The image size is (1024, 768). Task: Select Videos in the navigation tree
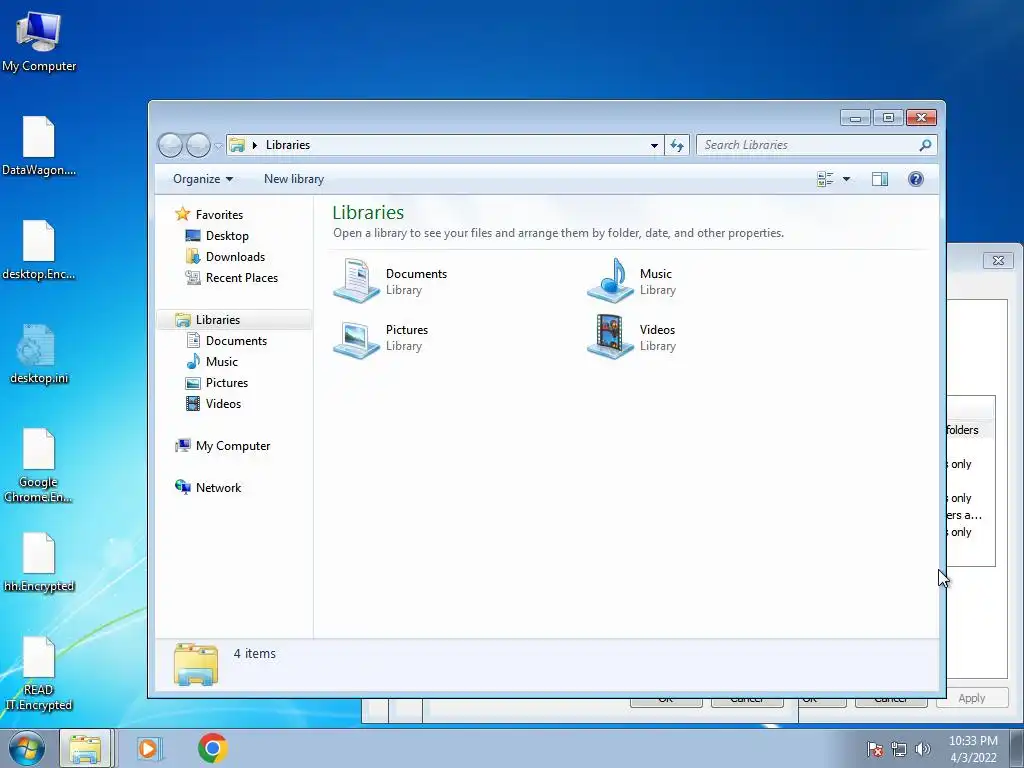pos(213,404)
